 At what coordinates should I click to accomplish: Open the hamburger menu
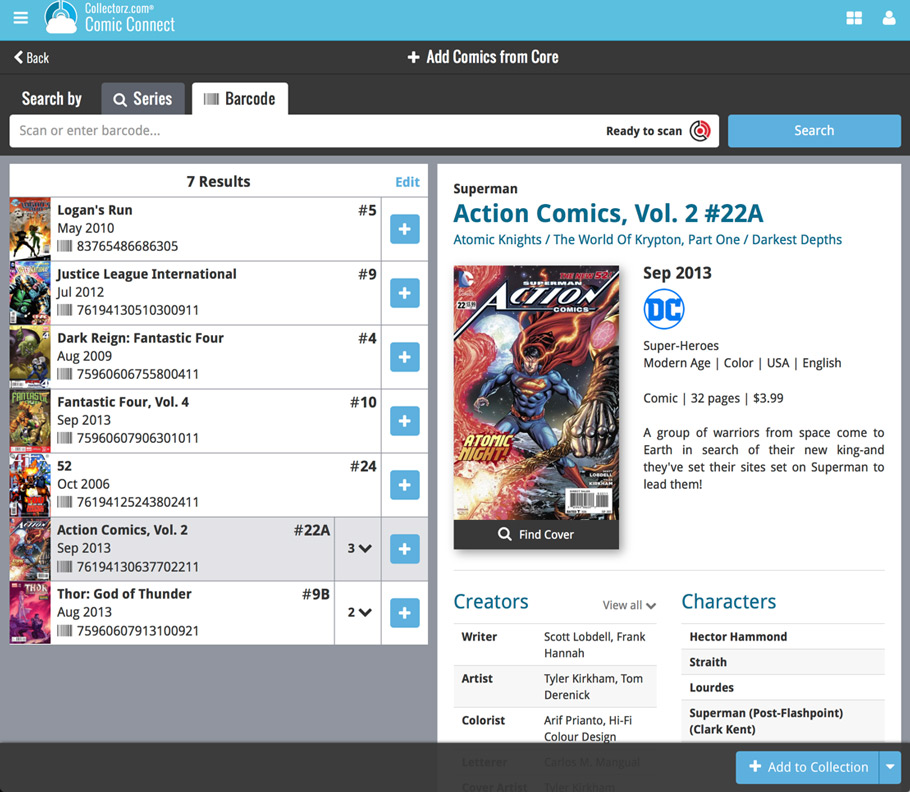(x=21, y=18)
